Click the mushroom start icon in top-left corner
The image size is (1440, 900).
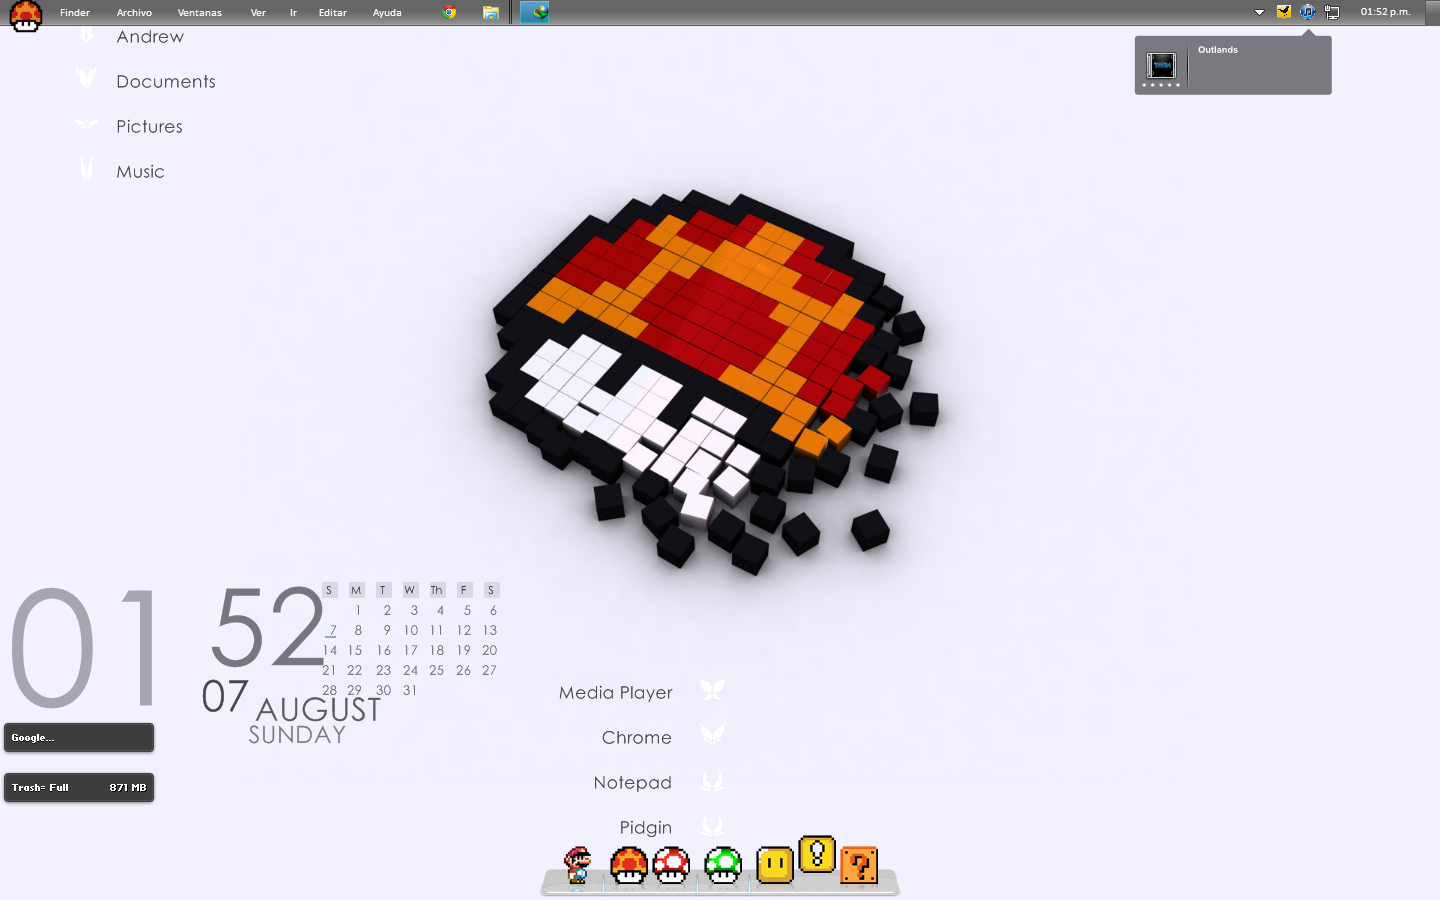tap(25, 15)
